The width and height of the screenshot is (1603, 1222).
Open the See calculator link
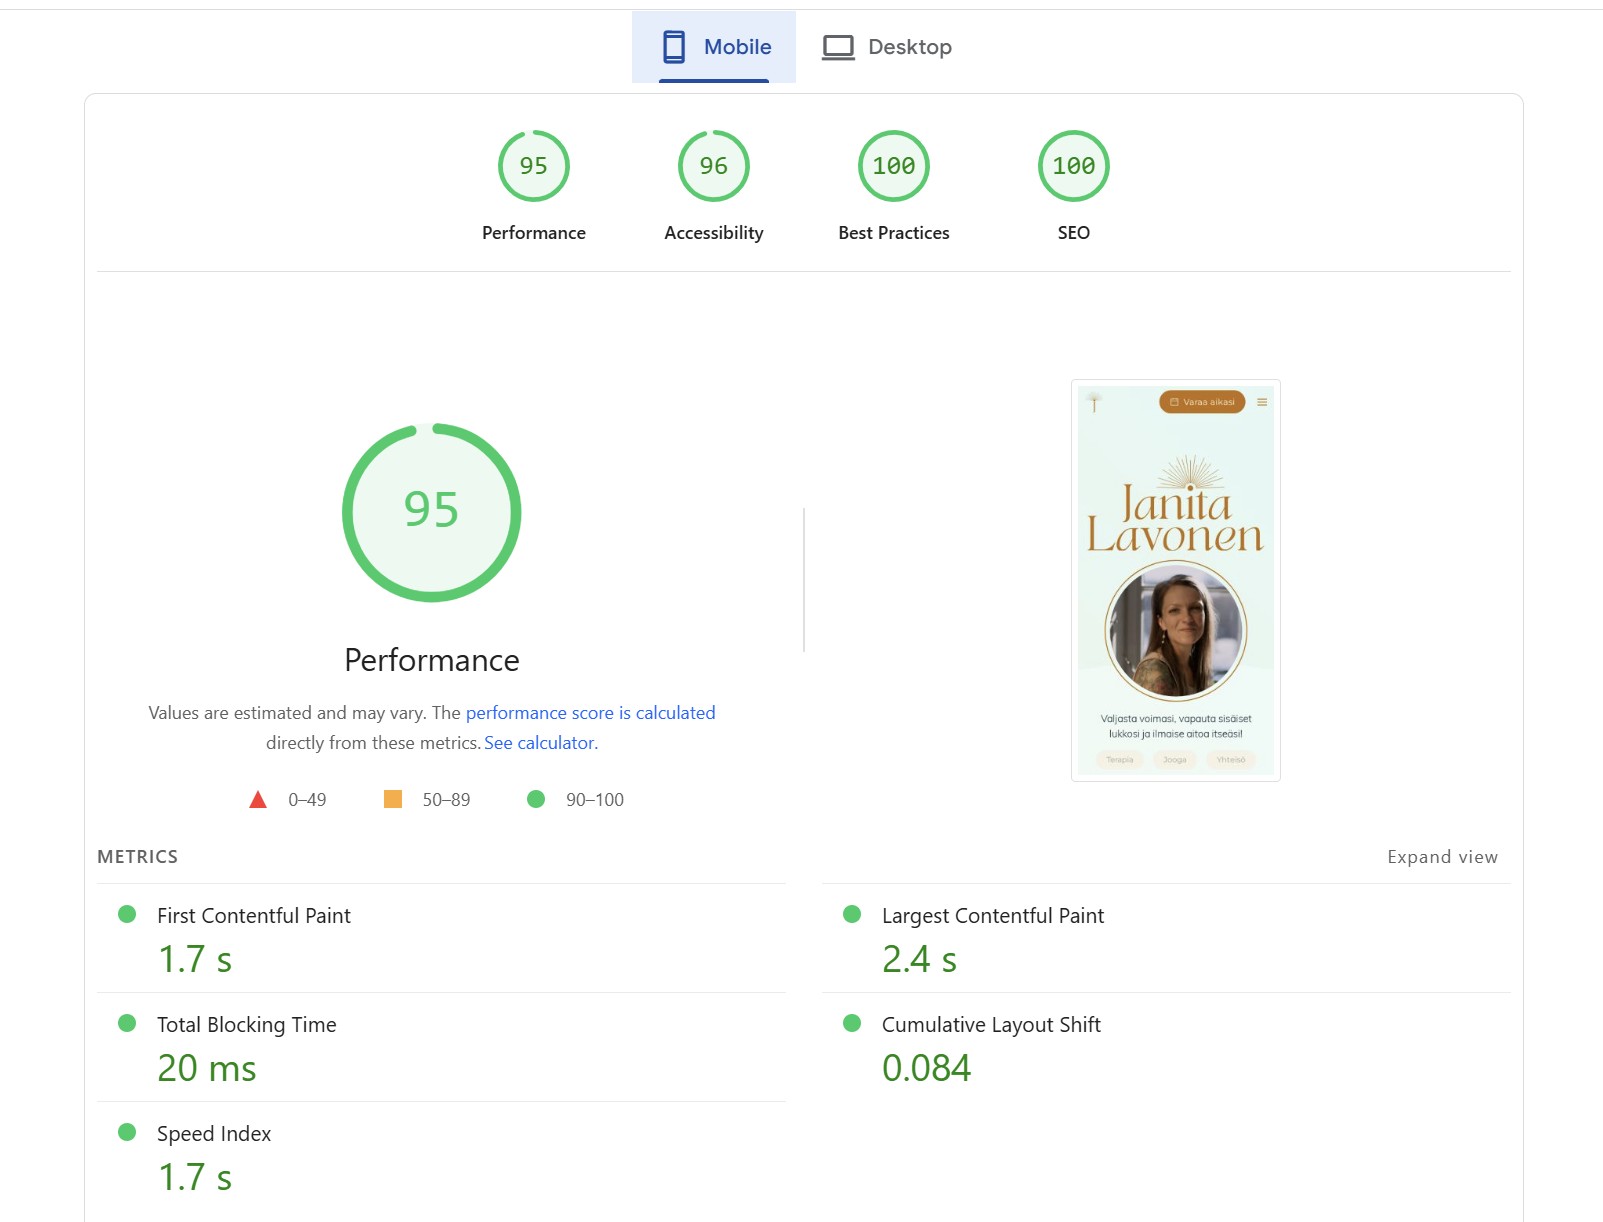(x=540, y=743)
